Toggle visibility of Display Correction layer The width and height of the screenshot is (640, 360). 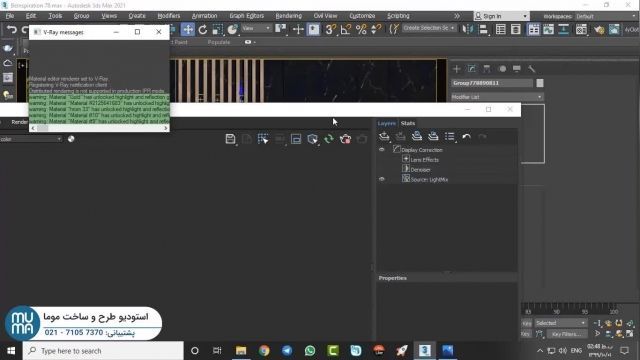[382, 150]
